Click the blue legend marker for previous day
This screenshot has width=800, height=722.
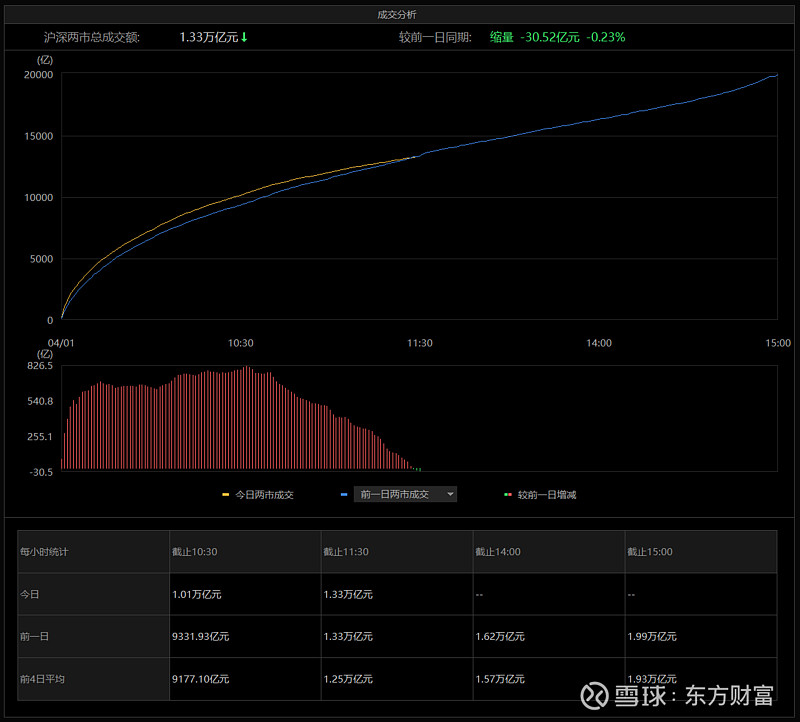coord(344,494)
